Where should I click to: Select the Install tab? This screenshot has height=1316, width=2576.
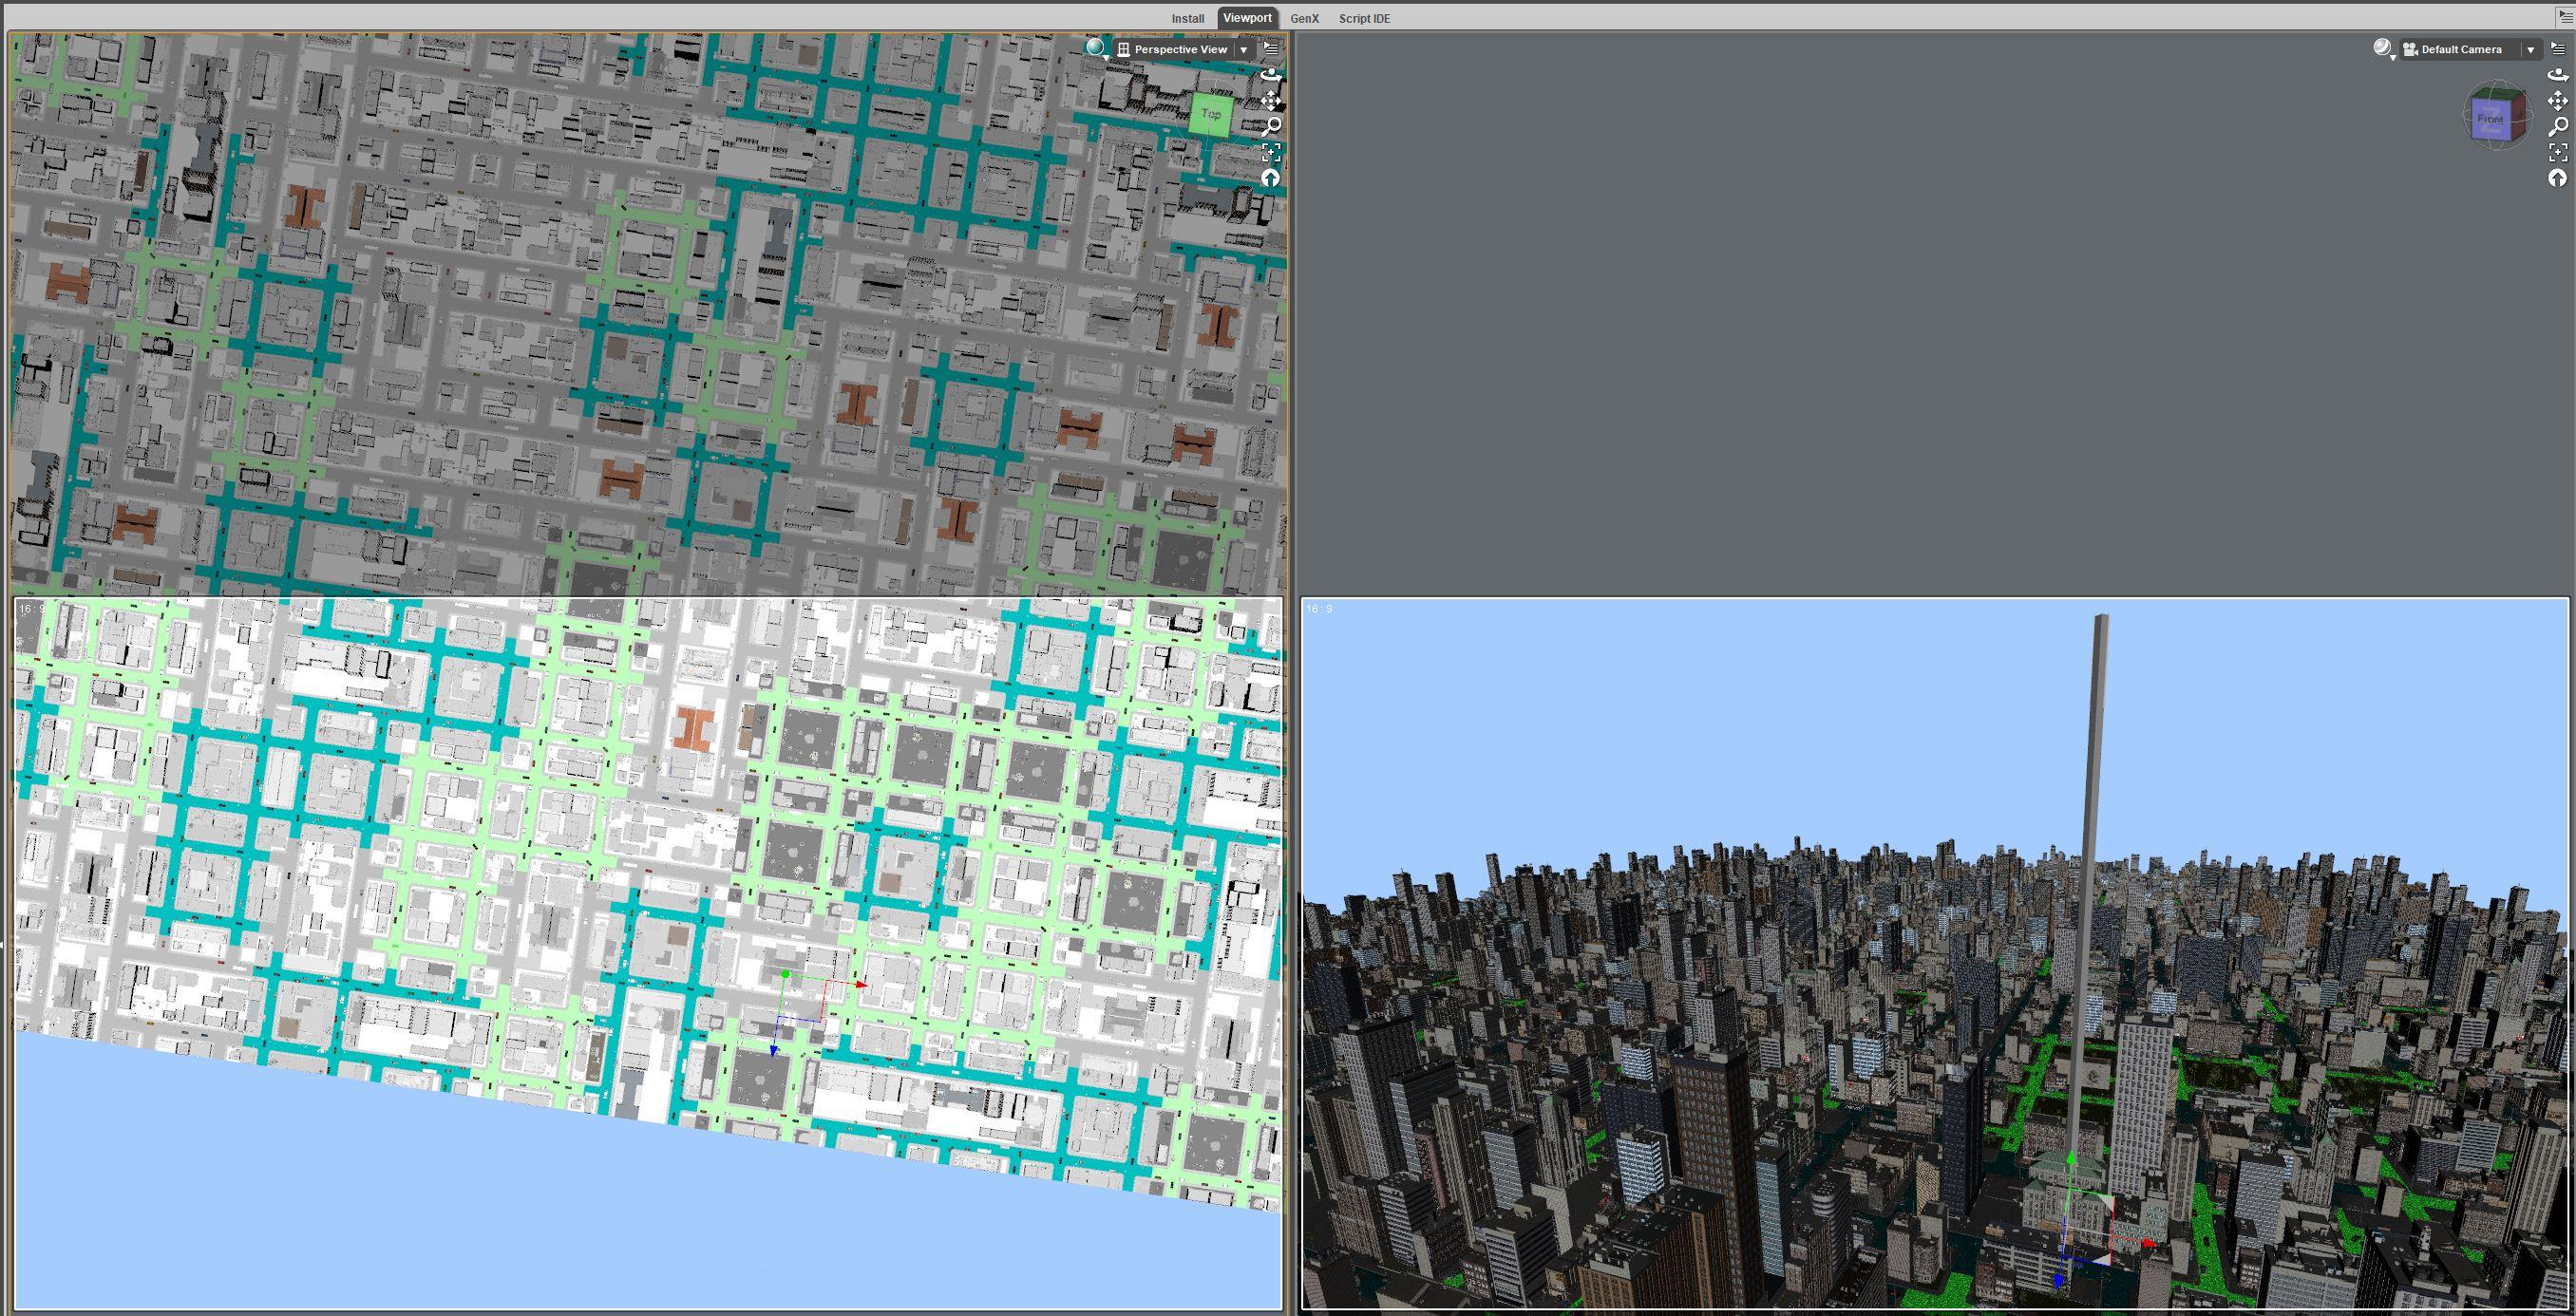click(1188, 18)
